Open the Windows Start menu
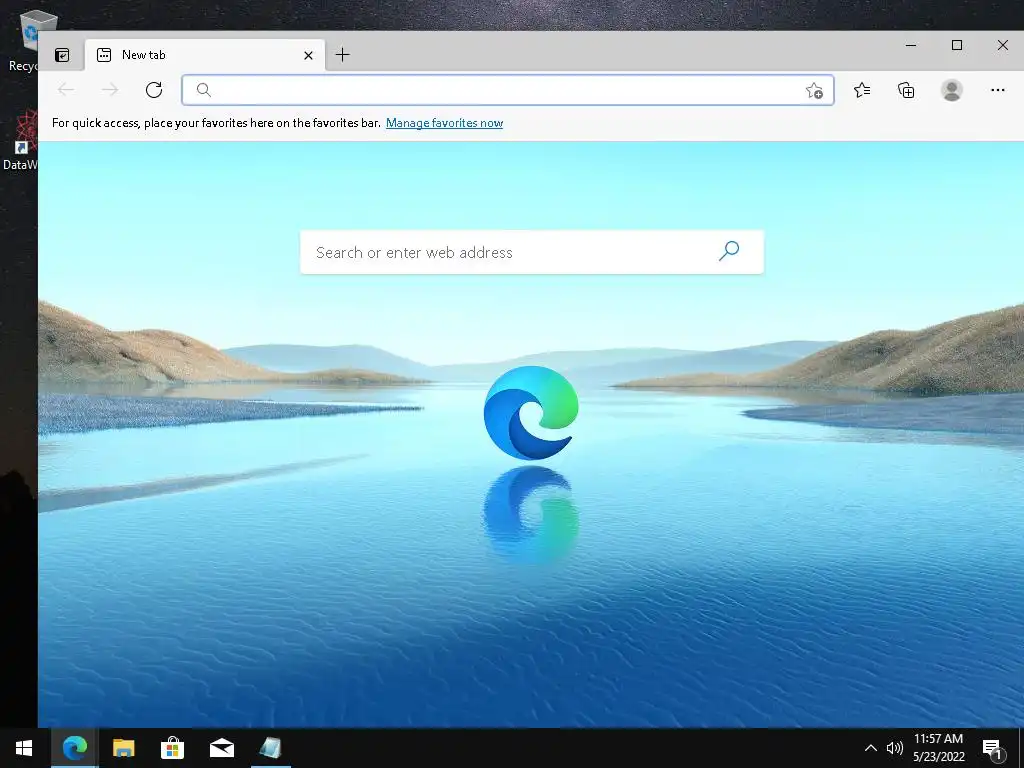Image resolution: width=1024 pixels, height=768 pixels. tap(24, 748)
